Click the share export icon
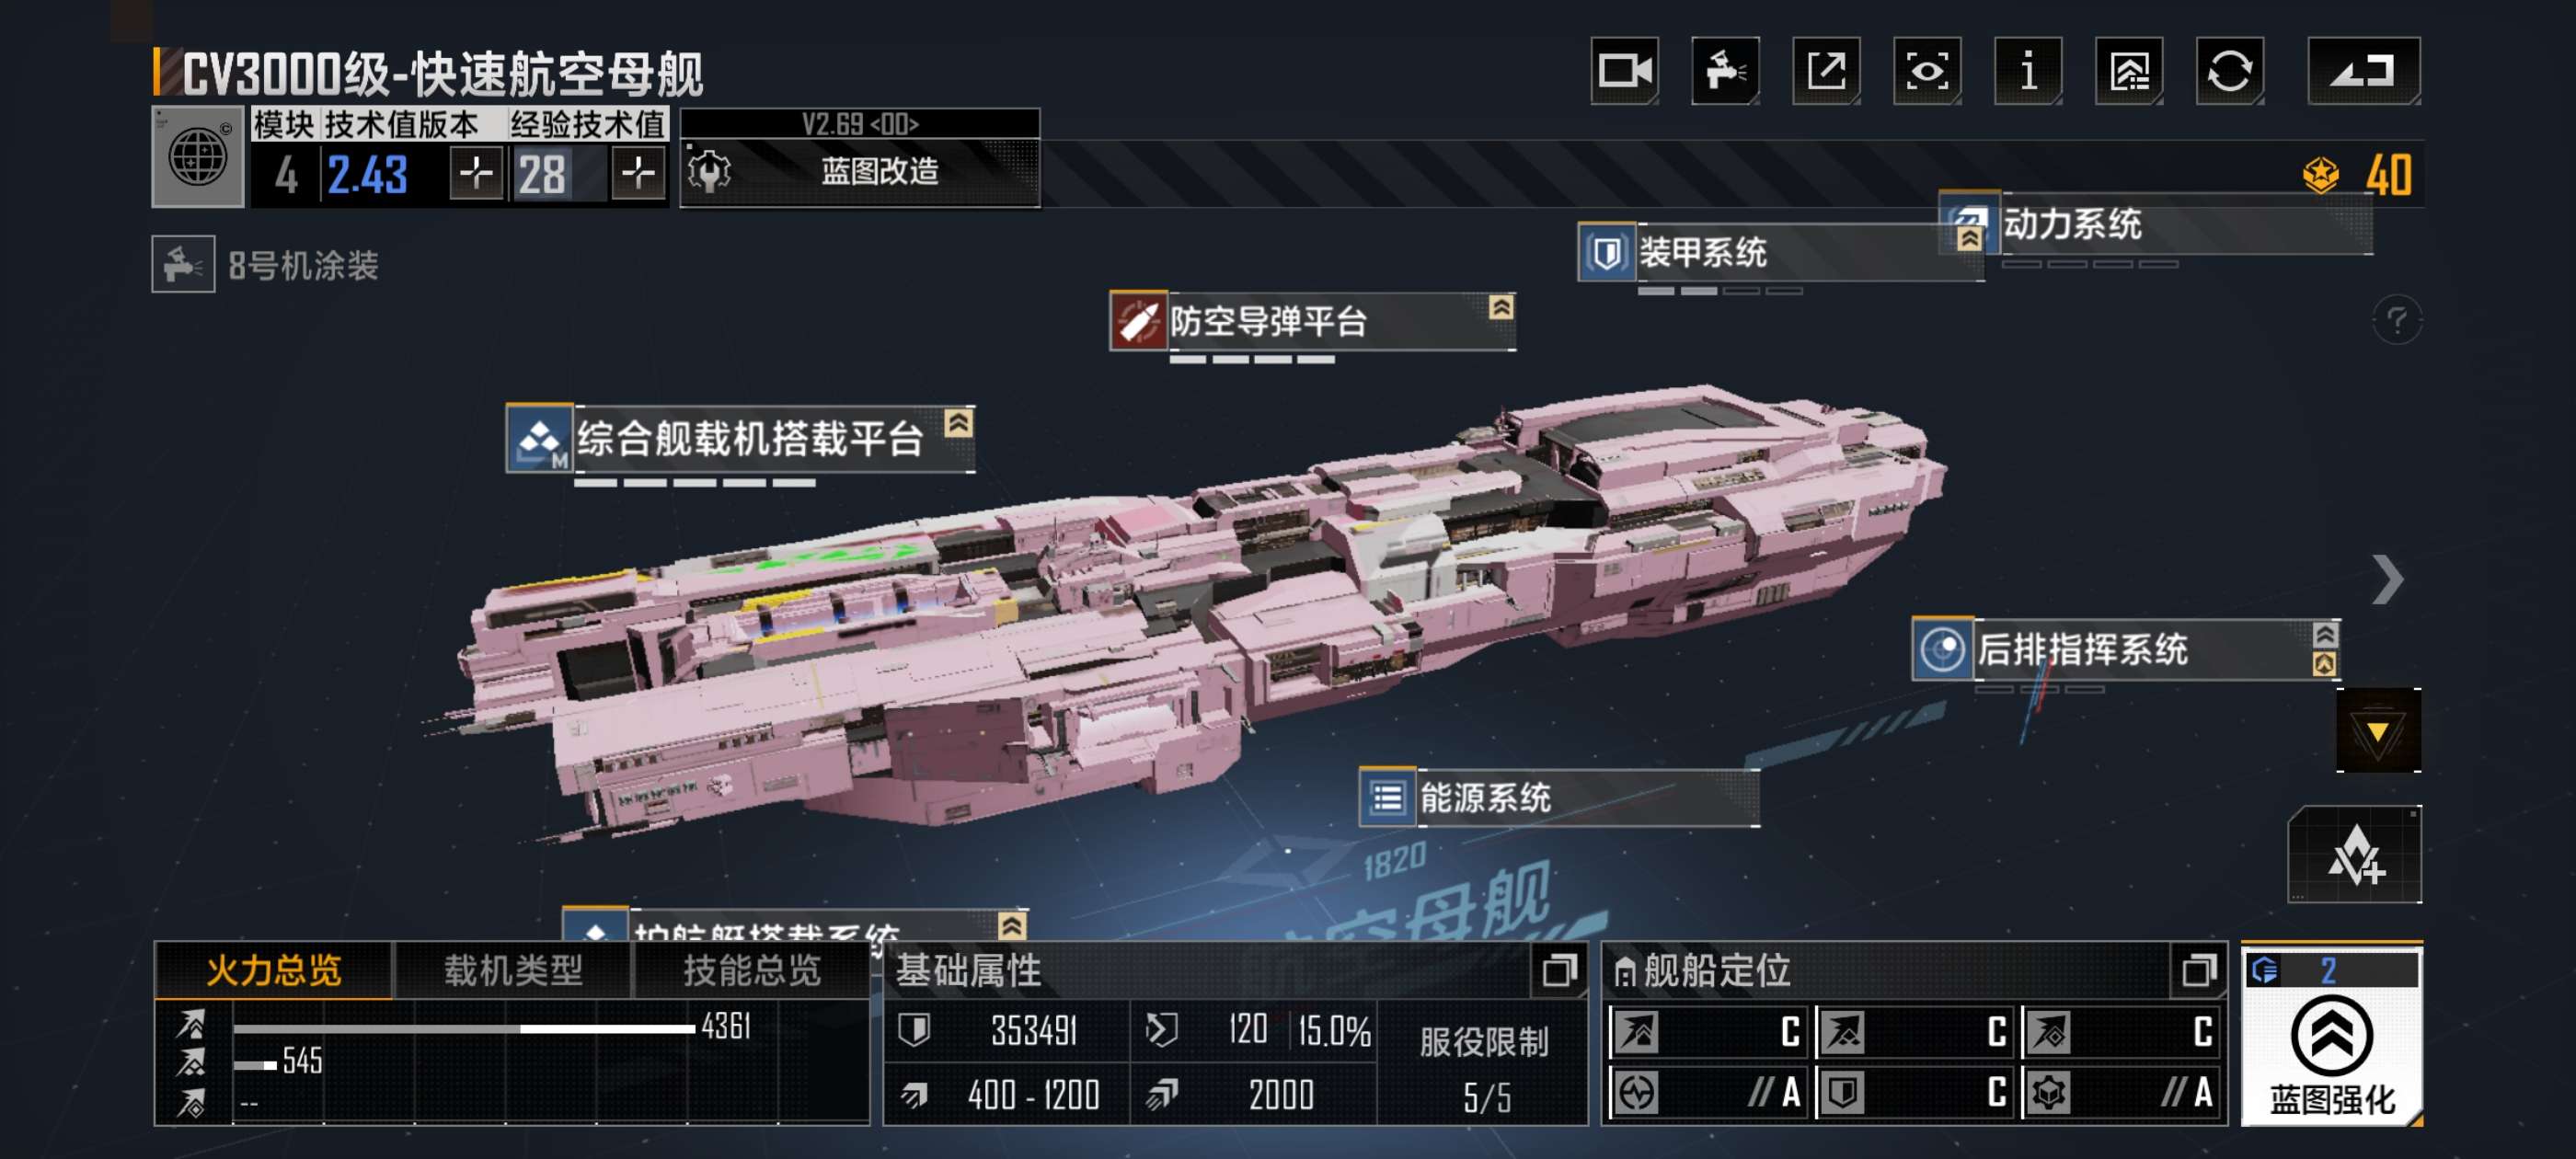Viewport: 2576px width, 1159px height. pyautogui.click(x=1827, y=71)
